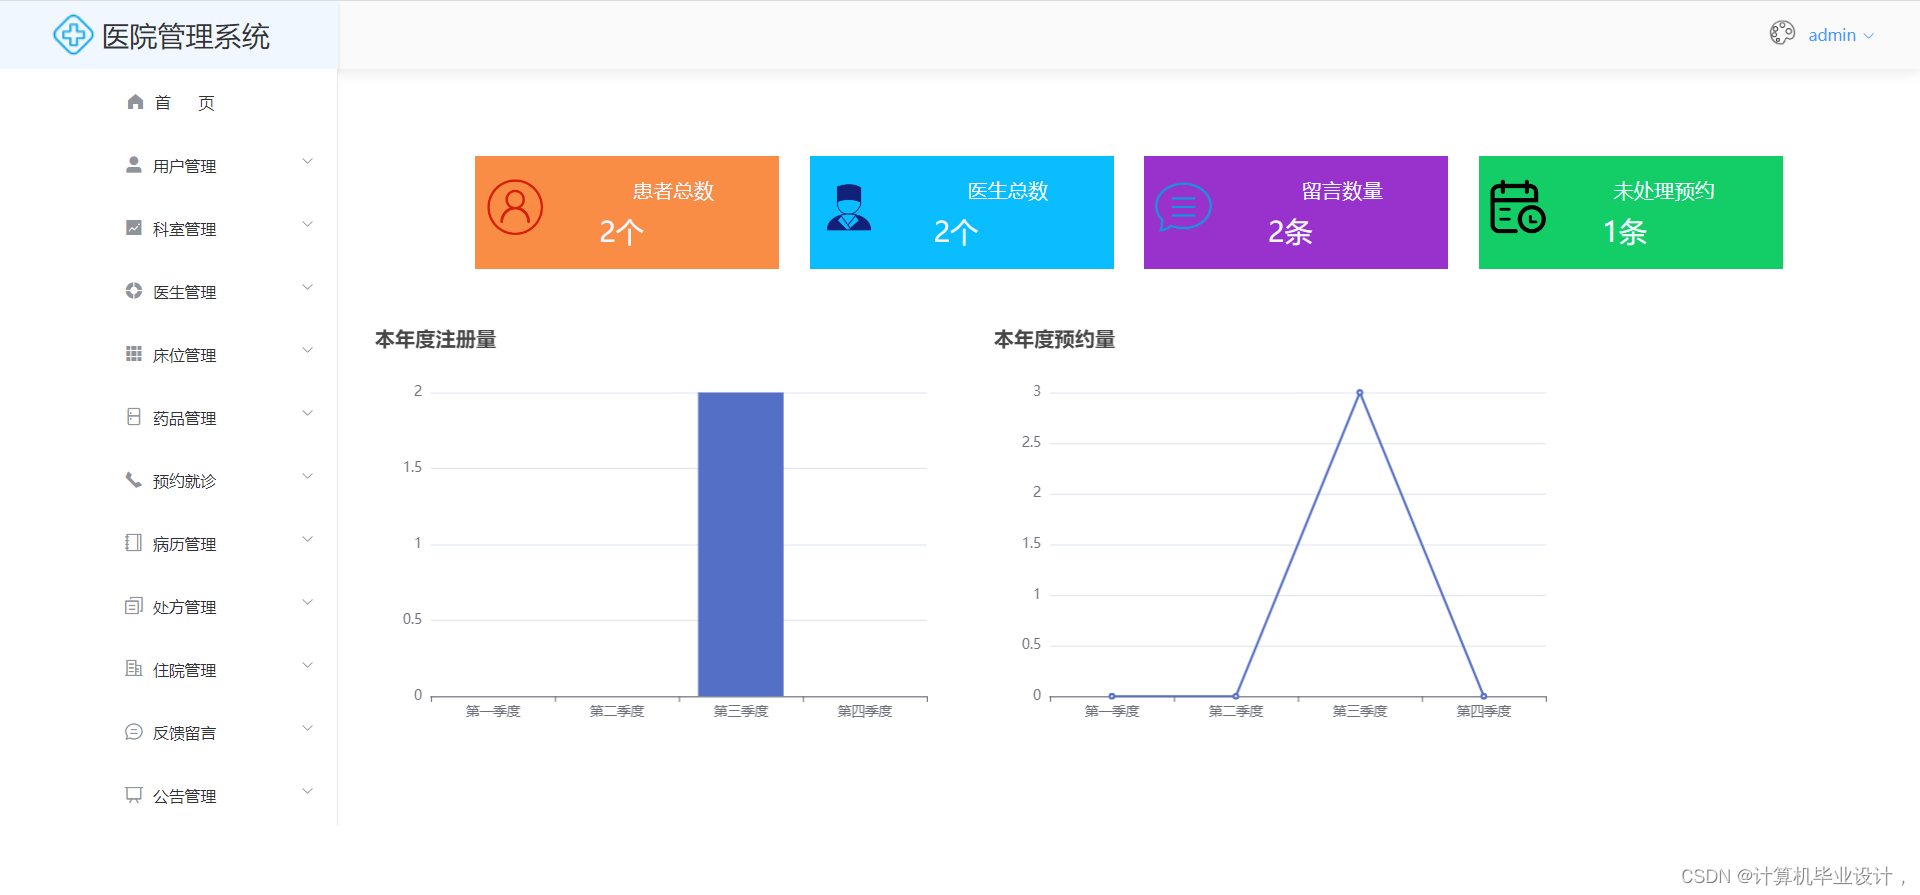Image resolution: width=1920 pixels, height=895 pixels.
Task: Expand the 医生管理 submenu chevron
Action: [308, 287]
